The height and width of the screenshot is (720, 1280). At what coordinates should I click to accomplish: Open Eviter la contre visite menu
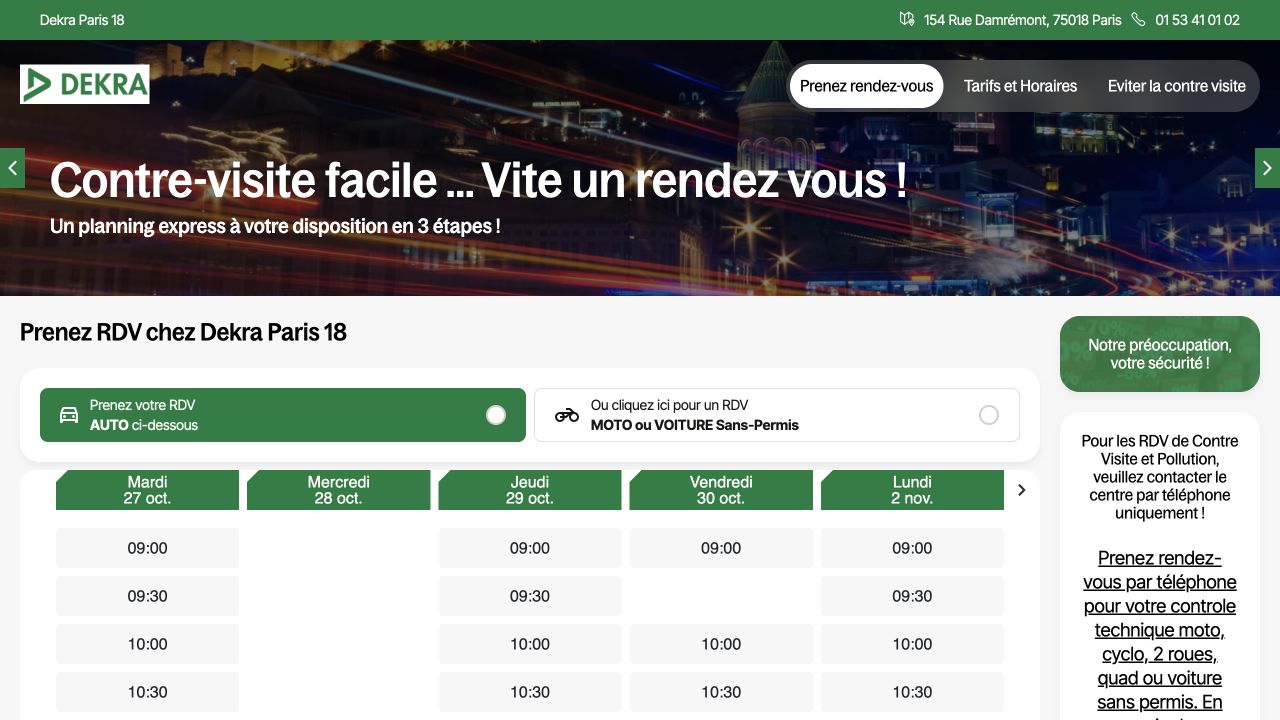click(1177, 86)
